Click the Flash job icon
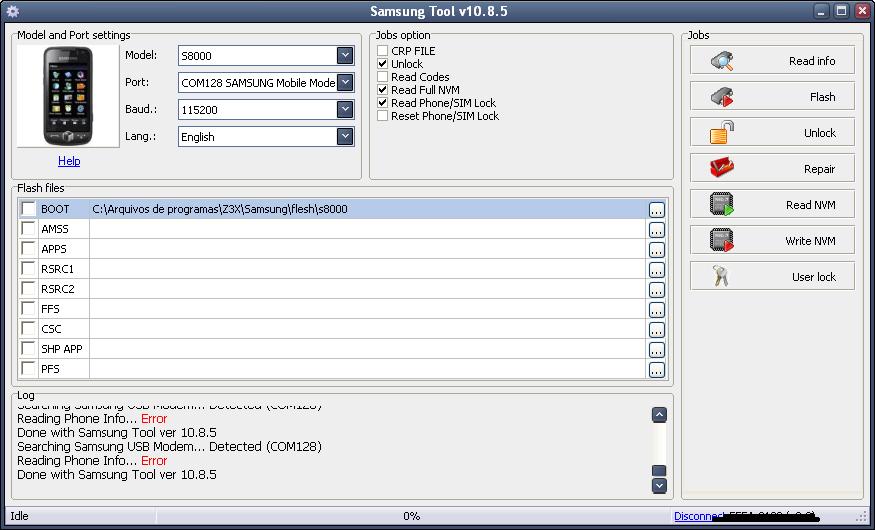875x530 pixels. [x=722, y=97]
